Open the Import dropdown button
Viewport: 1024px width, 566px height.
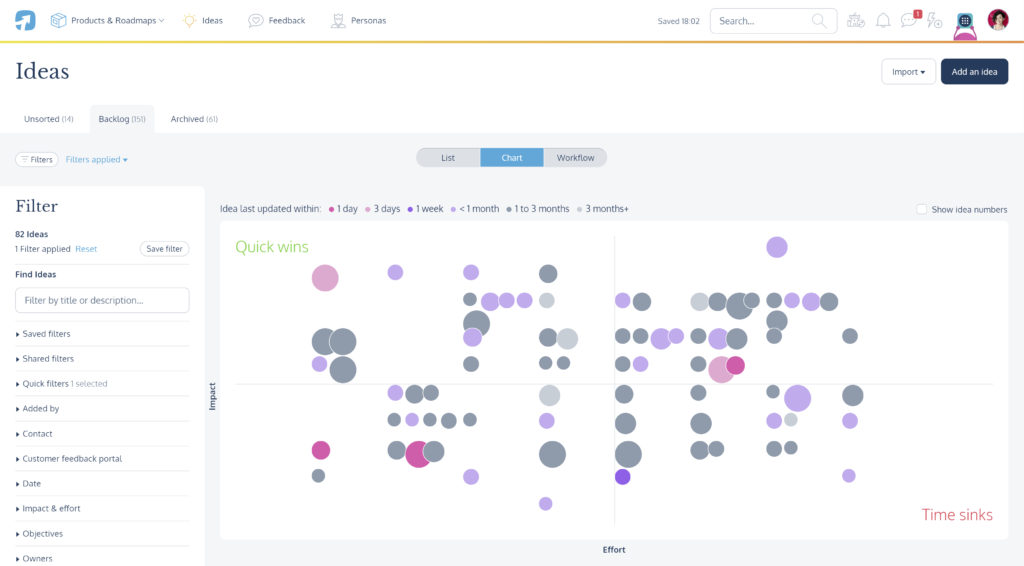tap(908, 72)
